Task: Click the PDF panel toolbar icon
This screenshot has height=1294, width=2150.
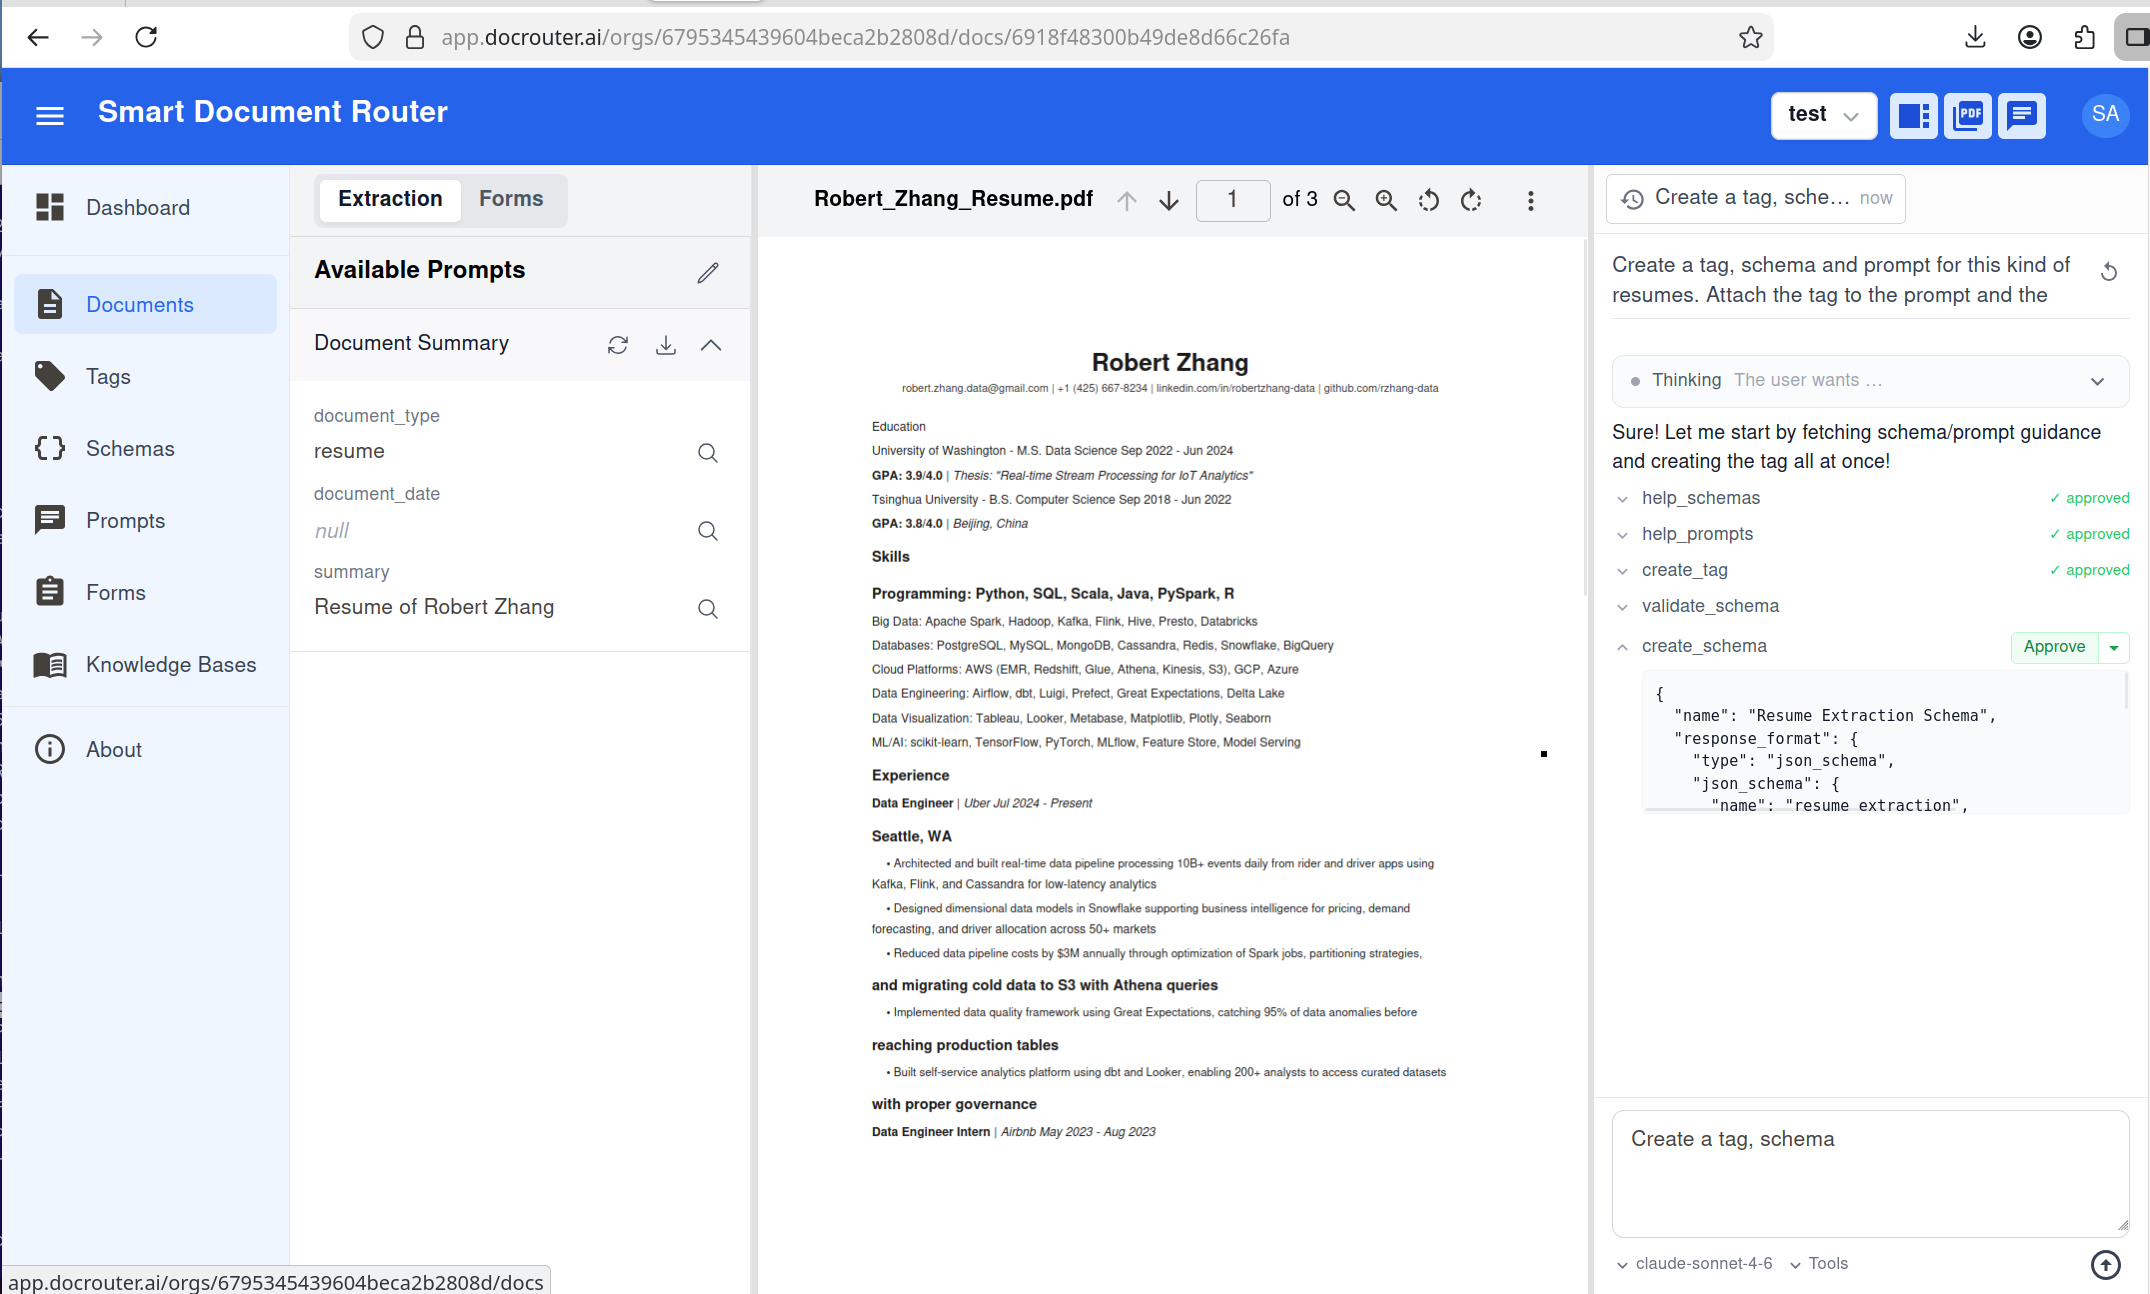Action: (1967, 116)
